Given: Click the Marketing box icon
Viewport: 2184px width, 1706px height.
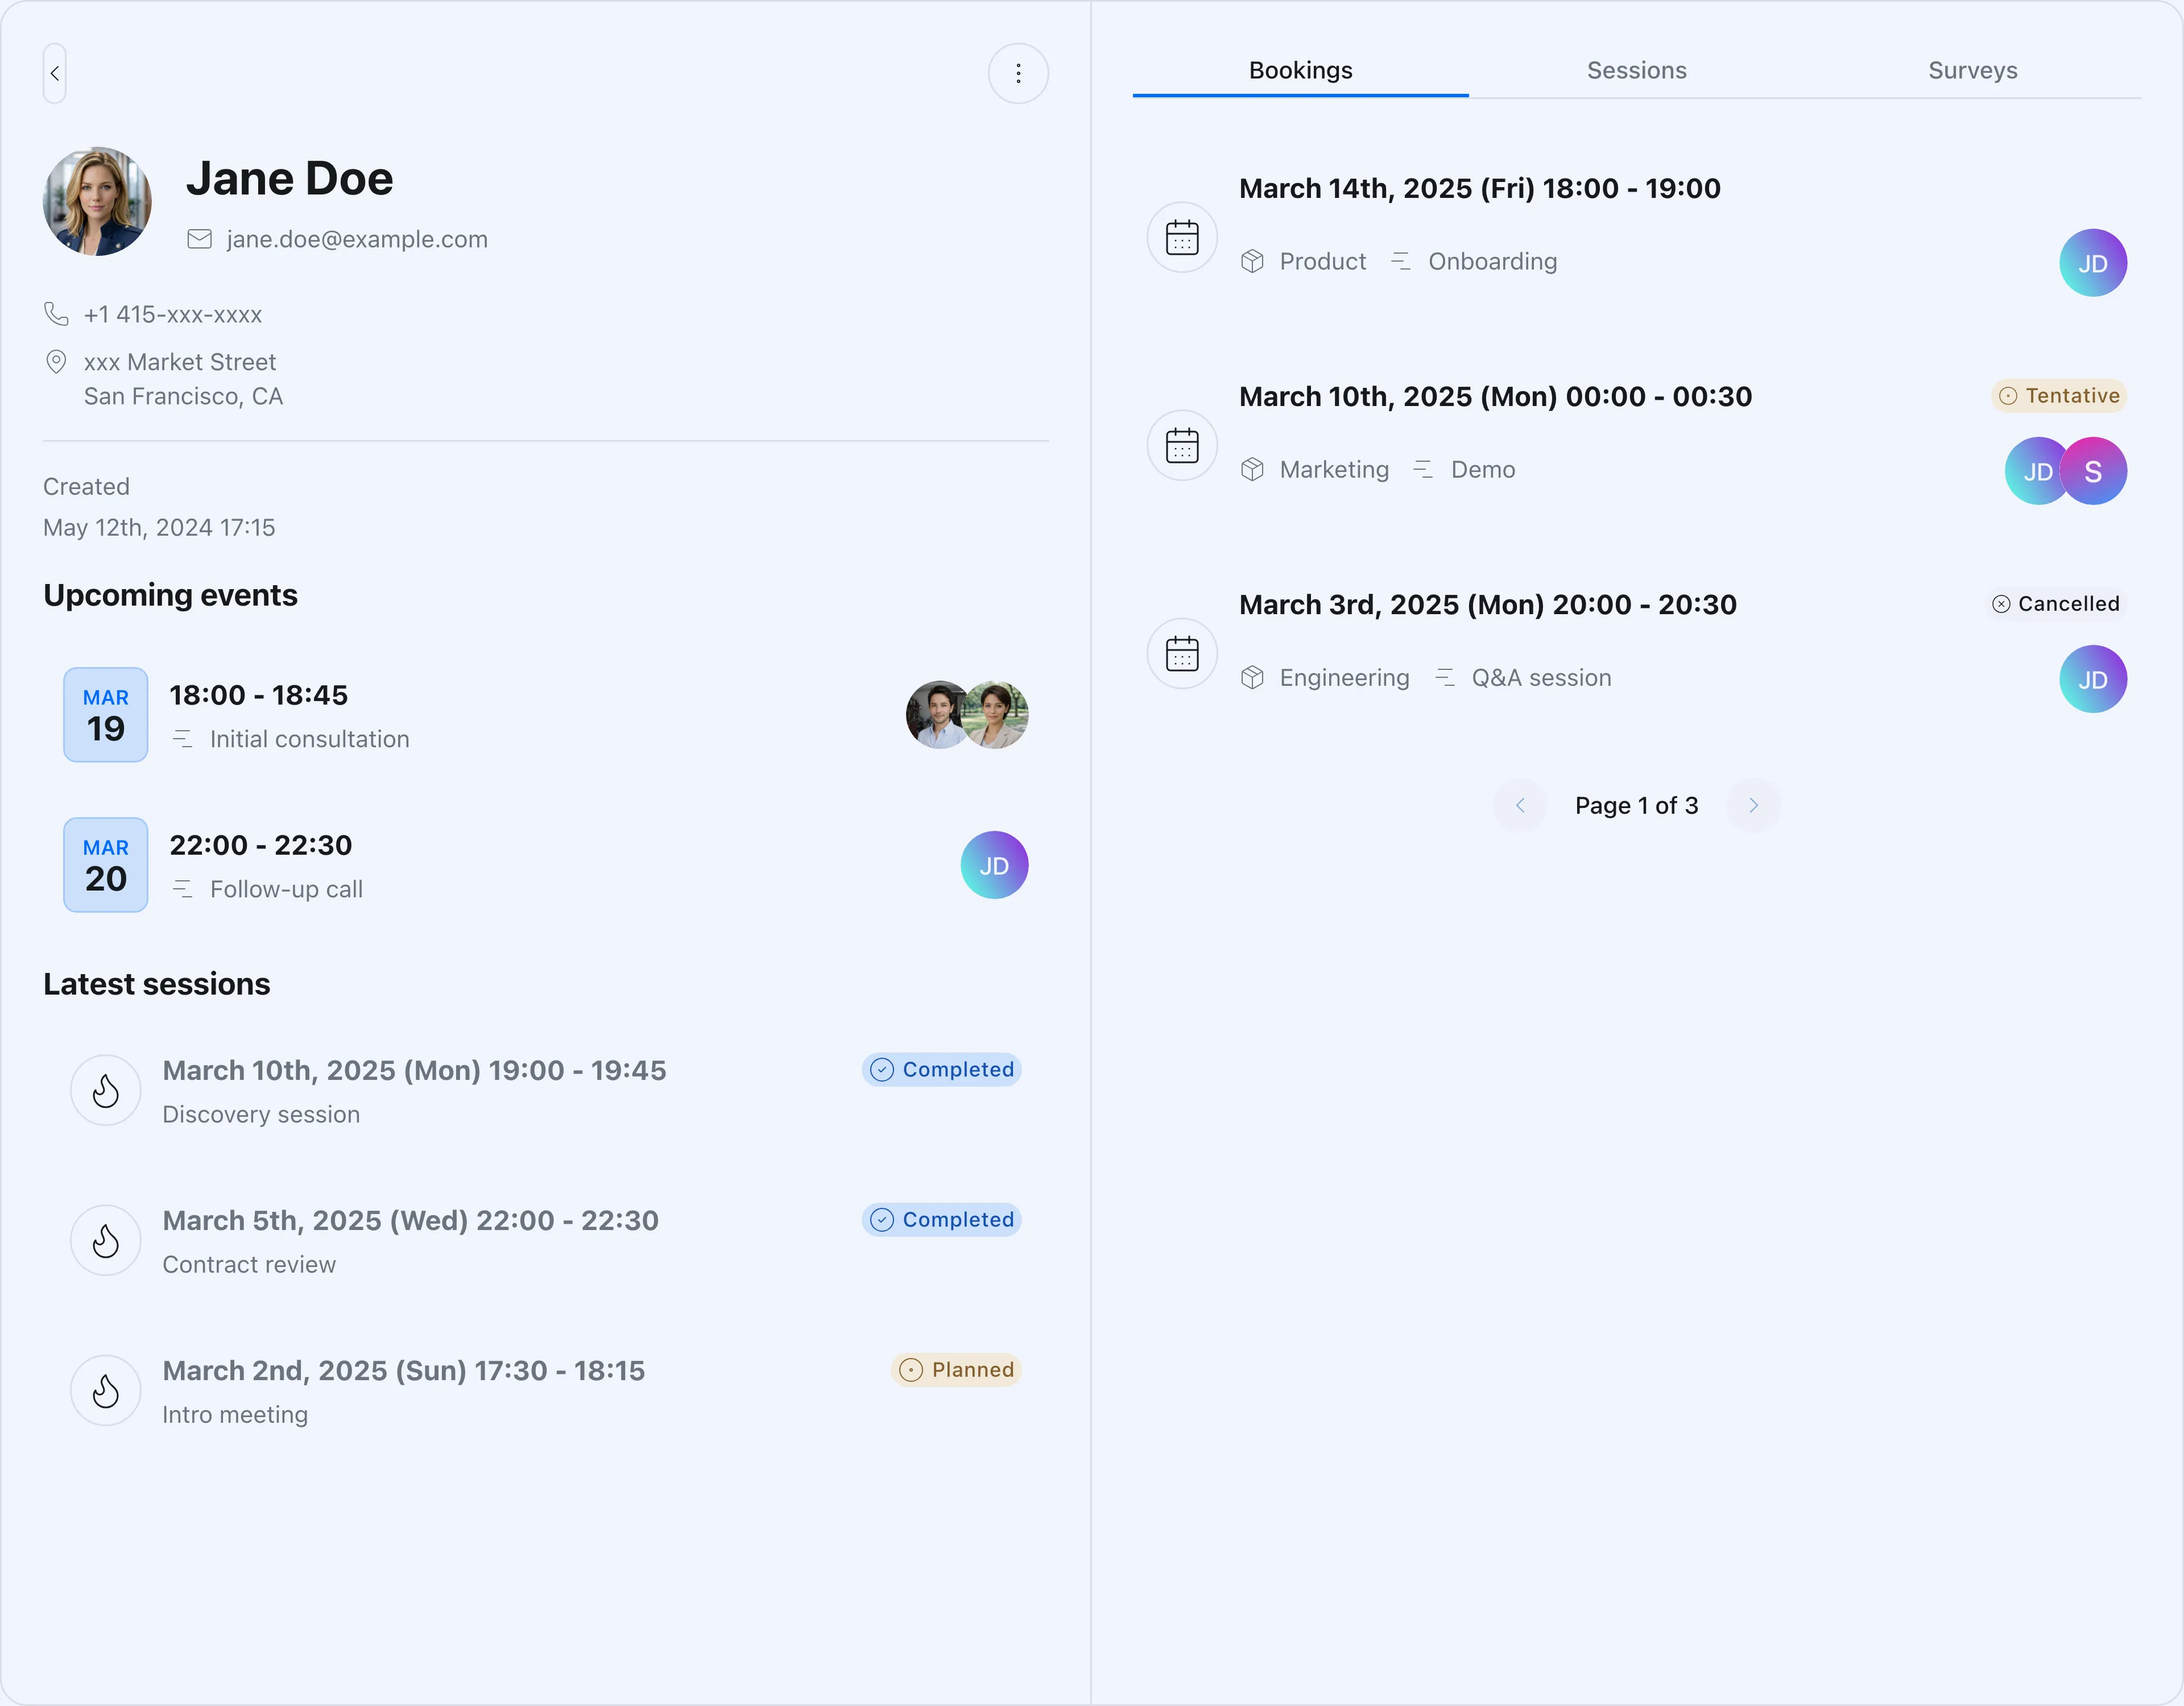Looking at the screenshot, I should (1252, 469).
